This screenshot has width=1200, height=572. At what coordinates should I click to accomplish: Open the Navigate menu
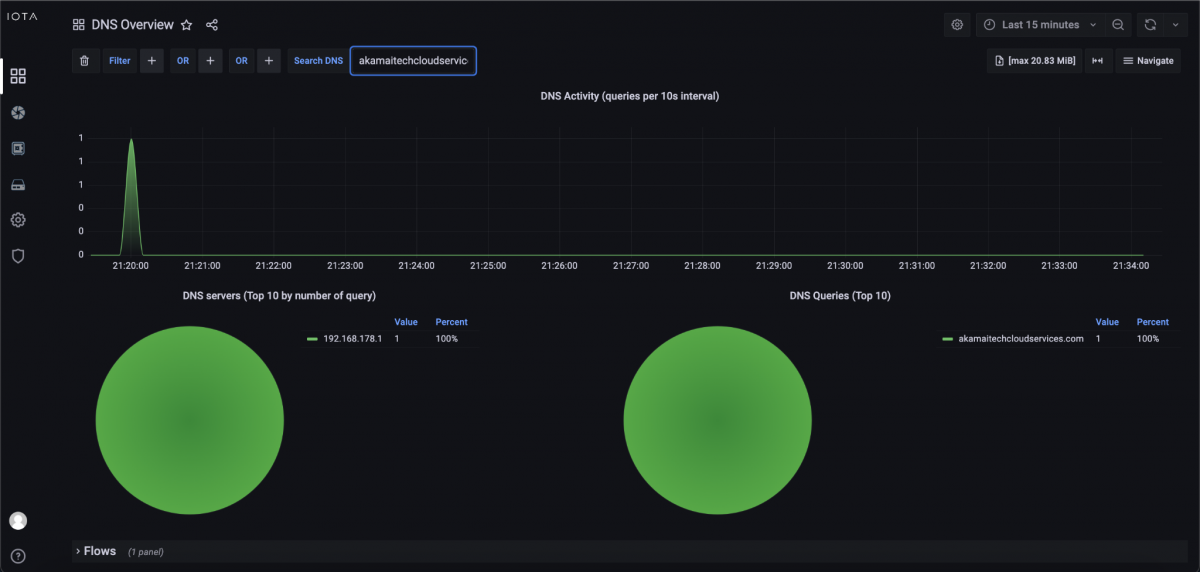pos(1147,61)
